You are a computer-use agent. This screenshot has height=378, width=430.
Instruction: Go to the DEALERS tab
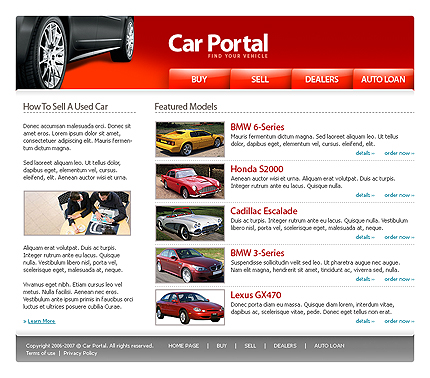pyautogui.click(x=322, y=79)
